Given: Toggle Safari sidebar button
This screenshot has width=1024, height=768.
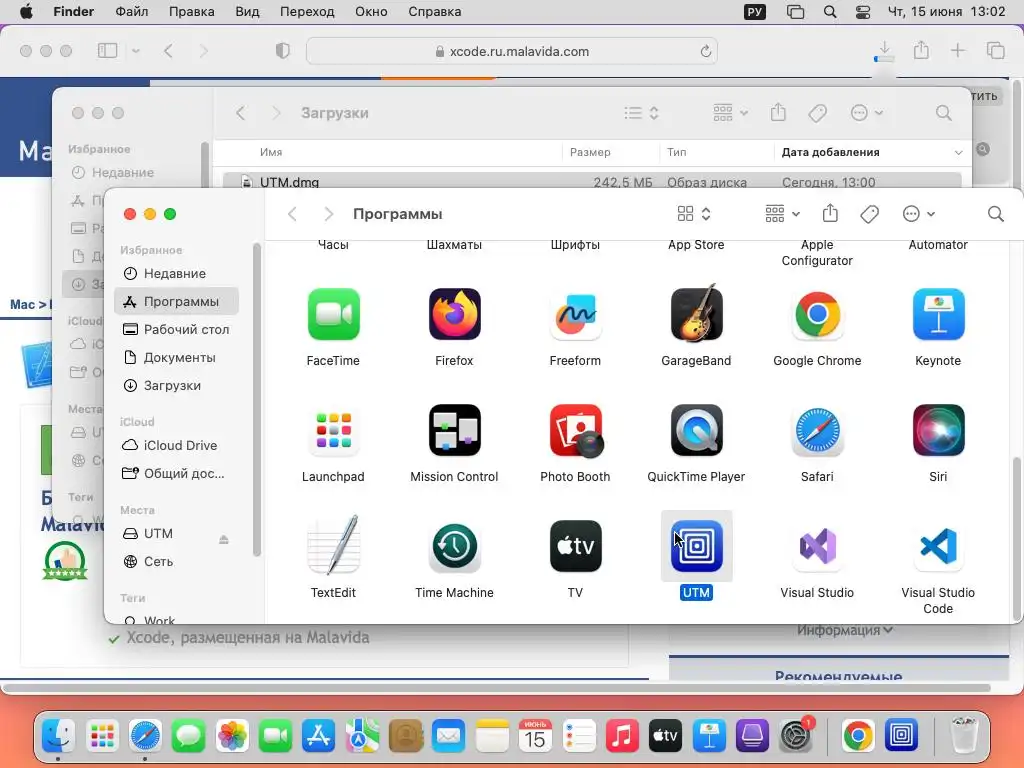Looking at the screenshot, I should [107, 51].
